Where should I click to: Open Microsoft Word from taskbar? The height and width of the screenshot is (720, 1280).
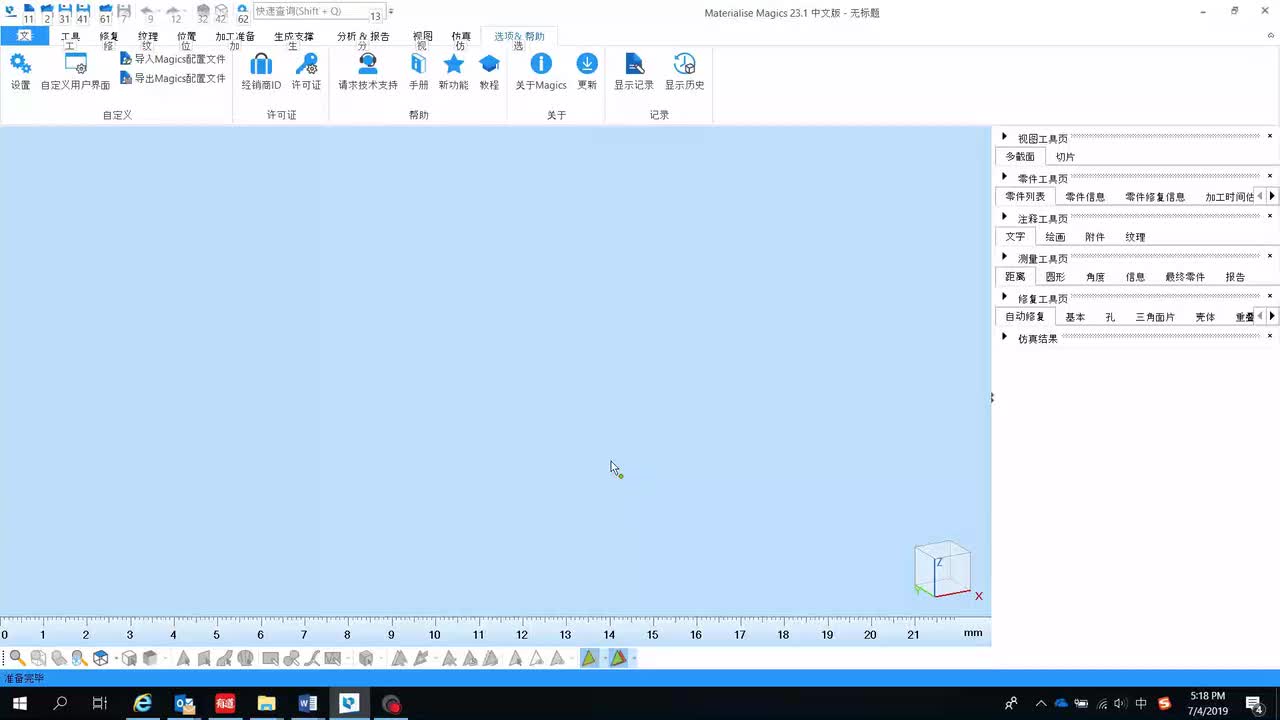[307, 703]
